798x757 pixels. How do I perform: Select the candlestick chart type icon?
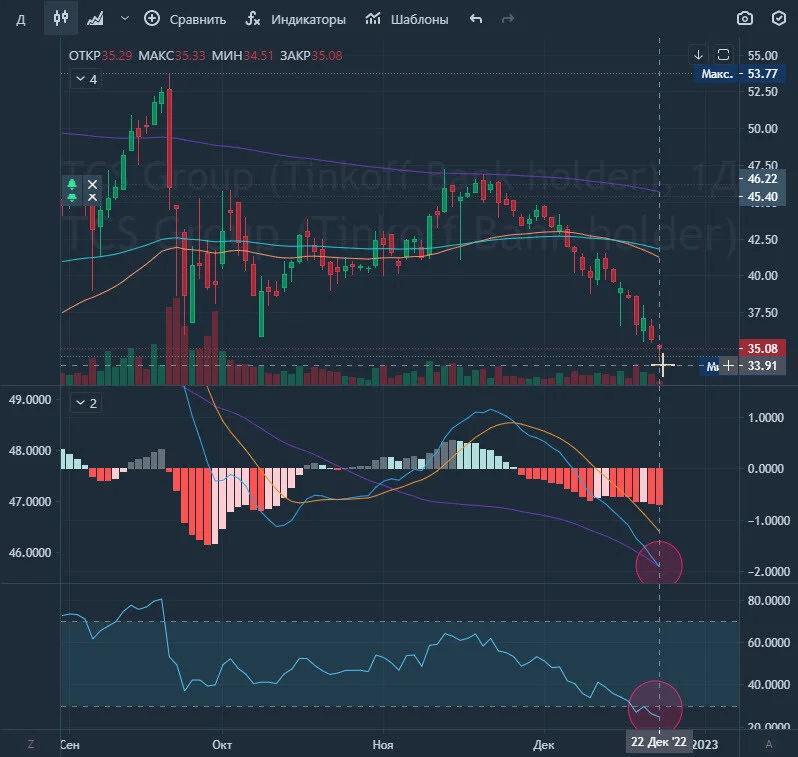pyautogui.click(x=61, y=19)
